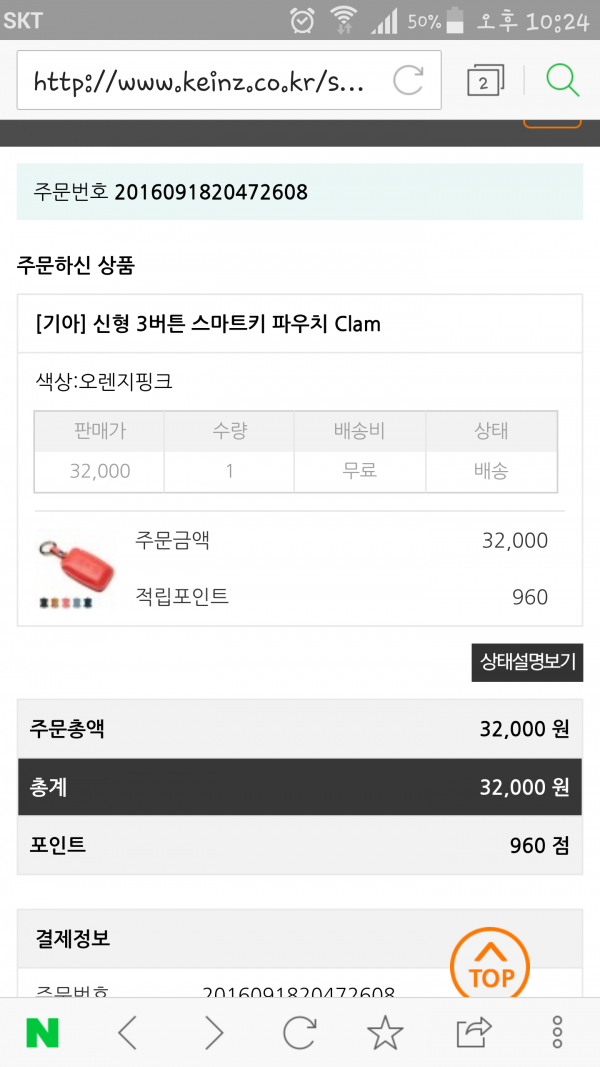600x1067 pixels.
Task: Tap the green search magnifier icon
Action: click(563, 80)
